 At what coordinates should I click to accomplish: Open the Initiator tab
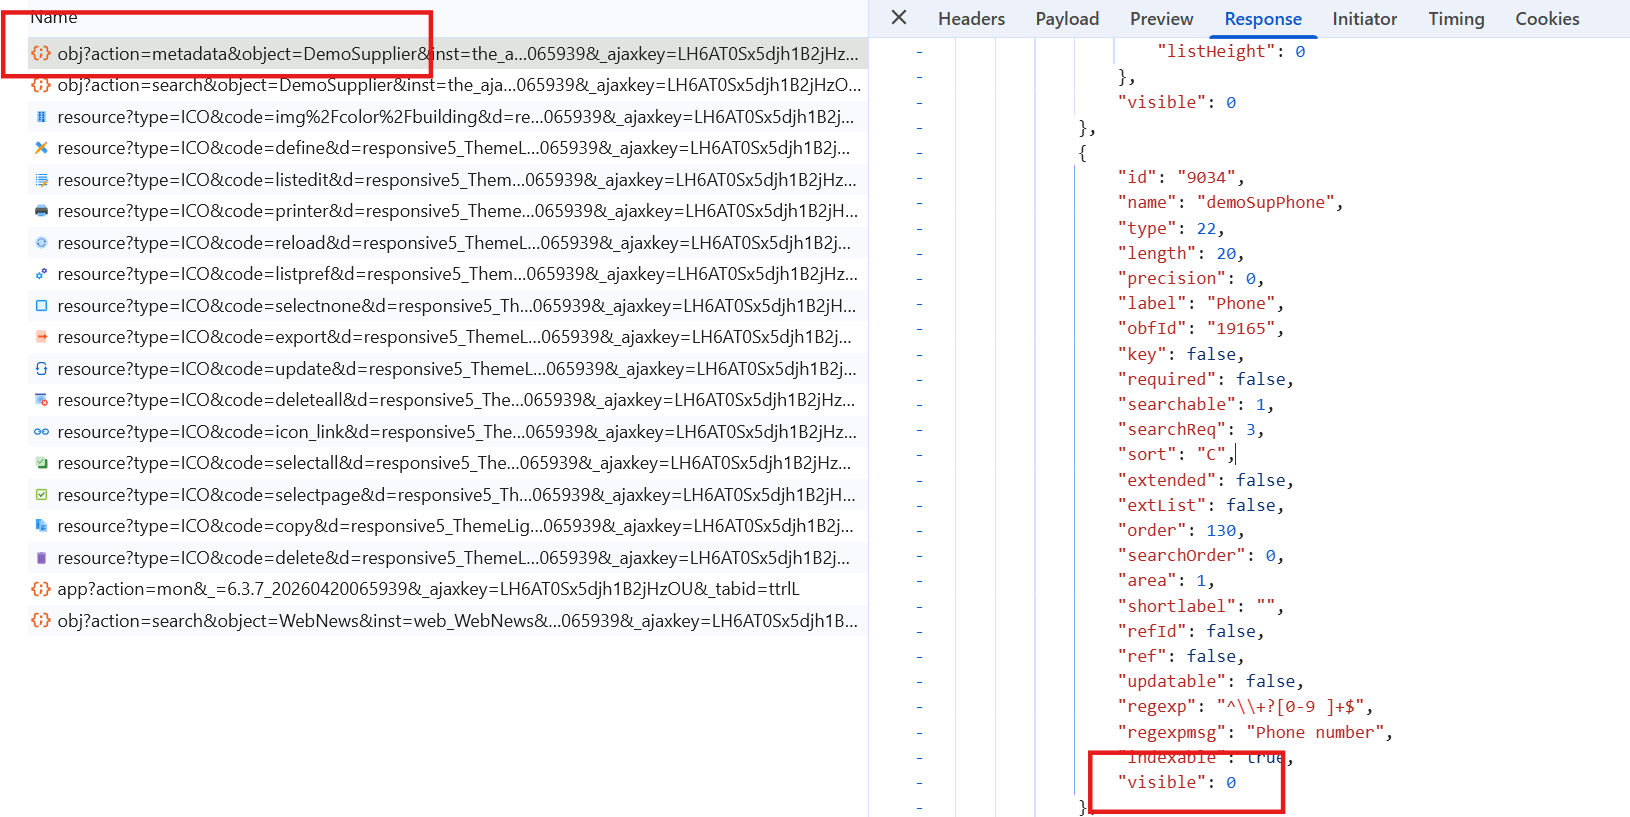point(1364,19)
